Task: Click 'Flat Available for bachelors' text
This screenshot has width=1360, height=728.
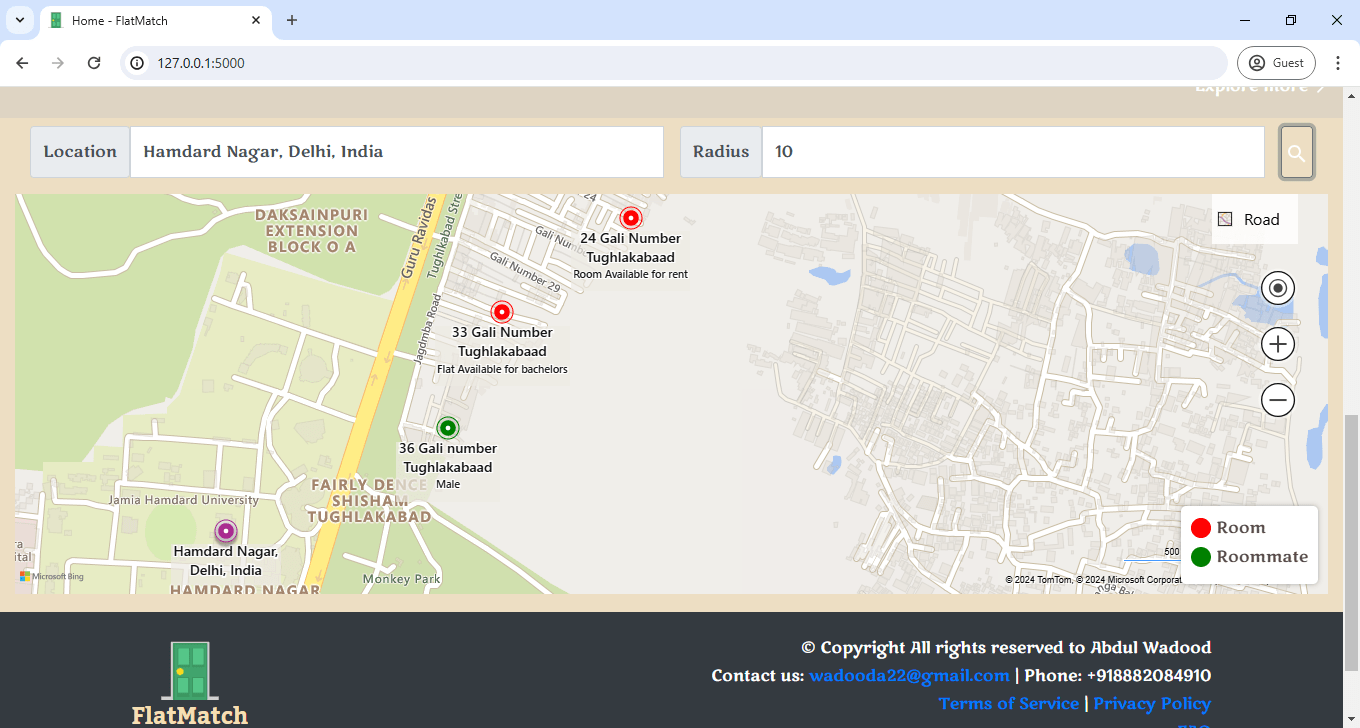Action: pyautogui.click(x=502, y=369)
